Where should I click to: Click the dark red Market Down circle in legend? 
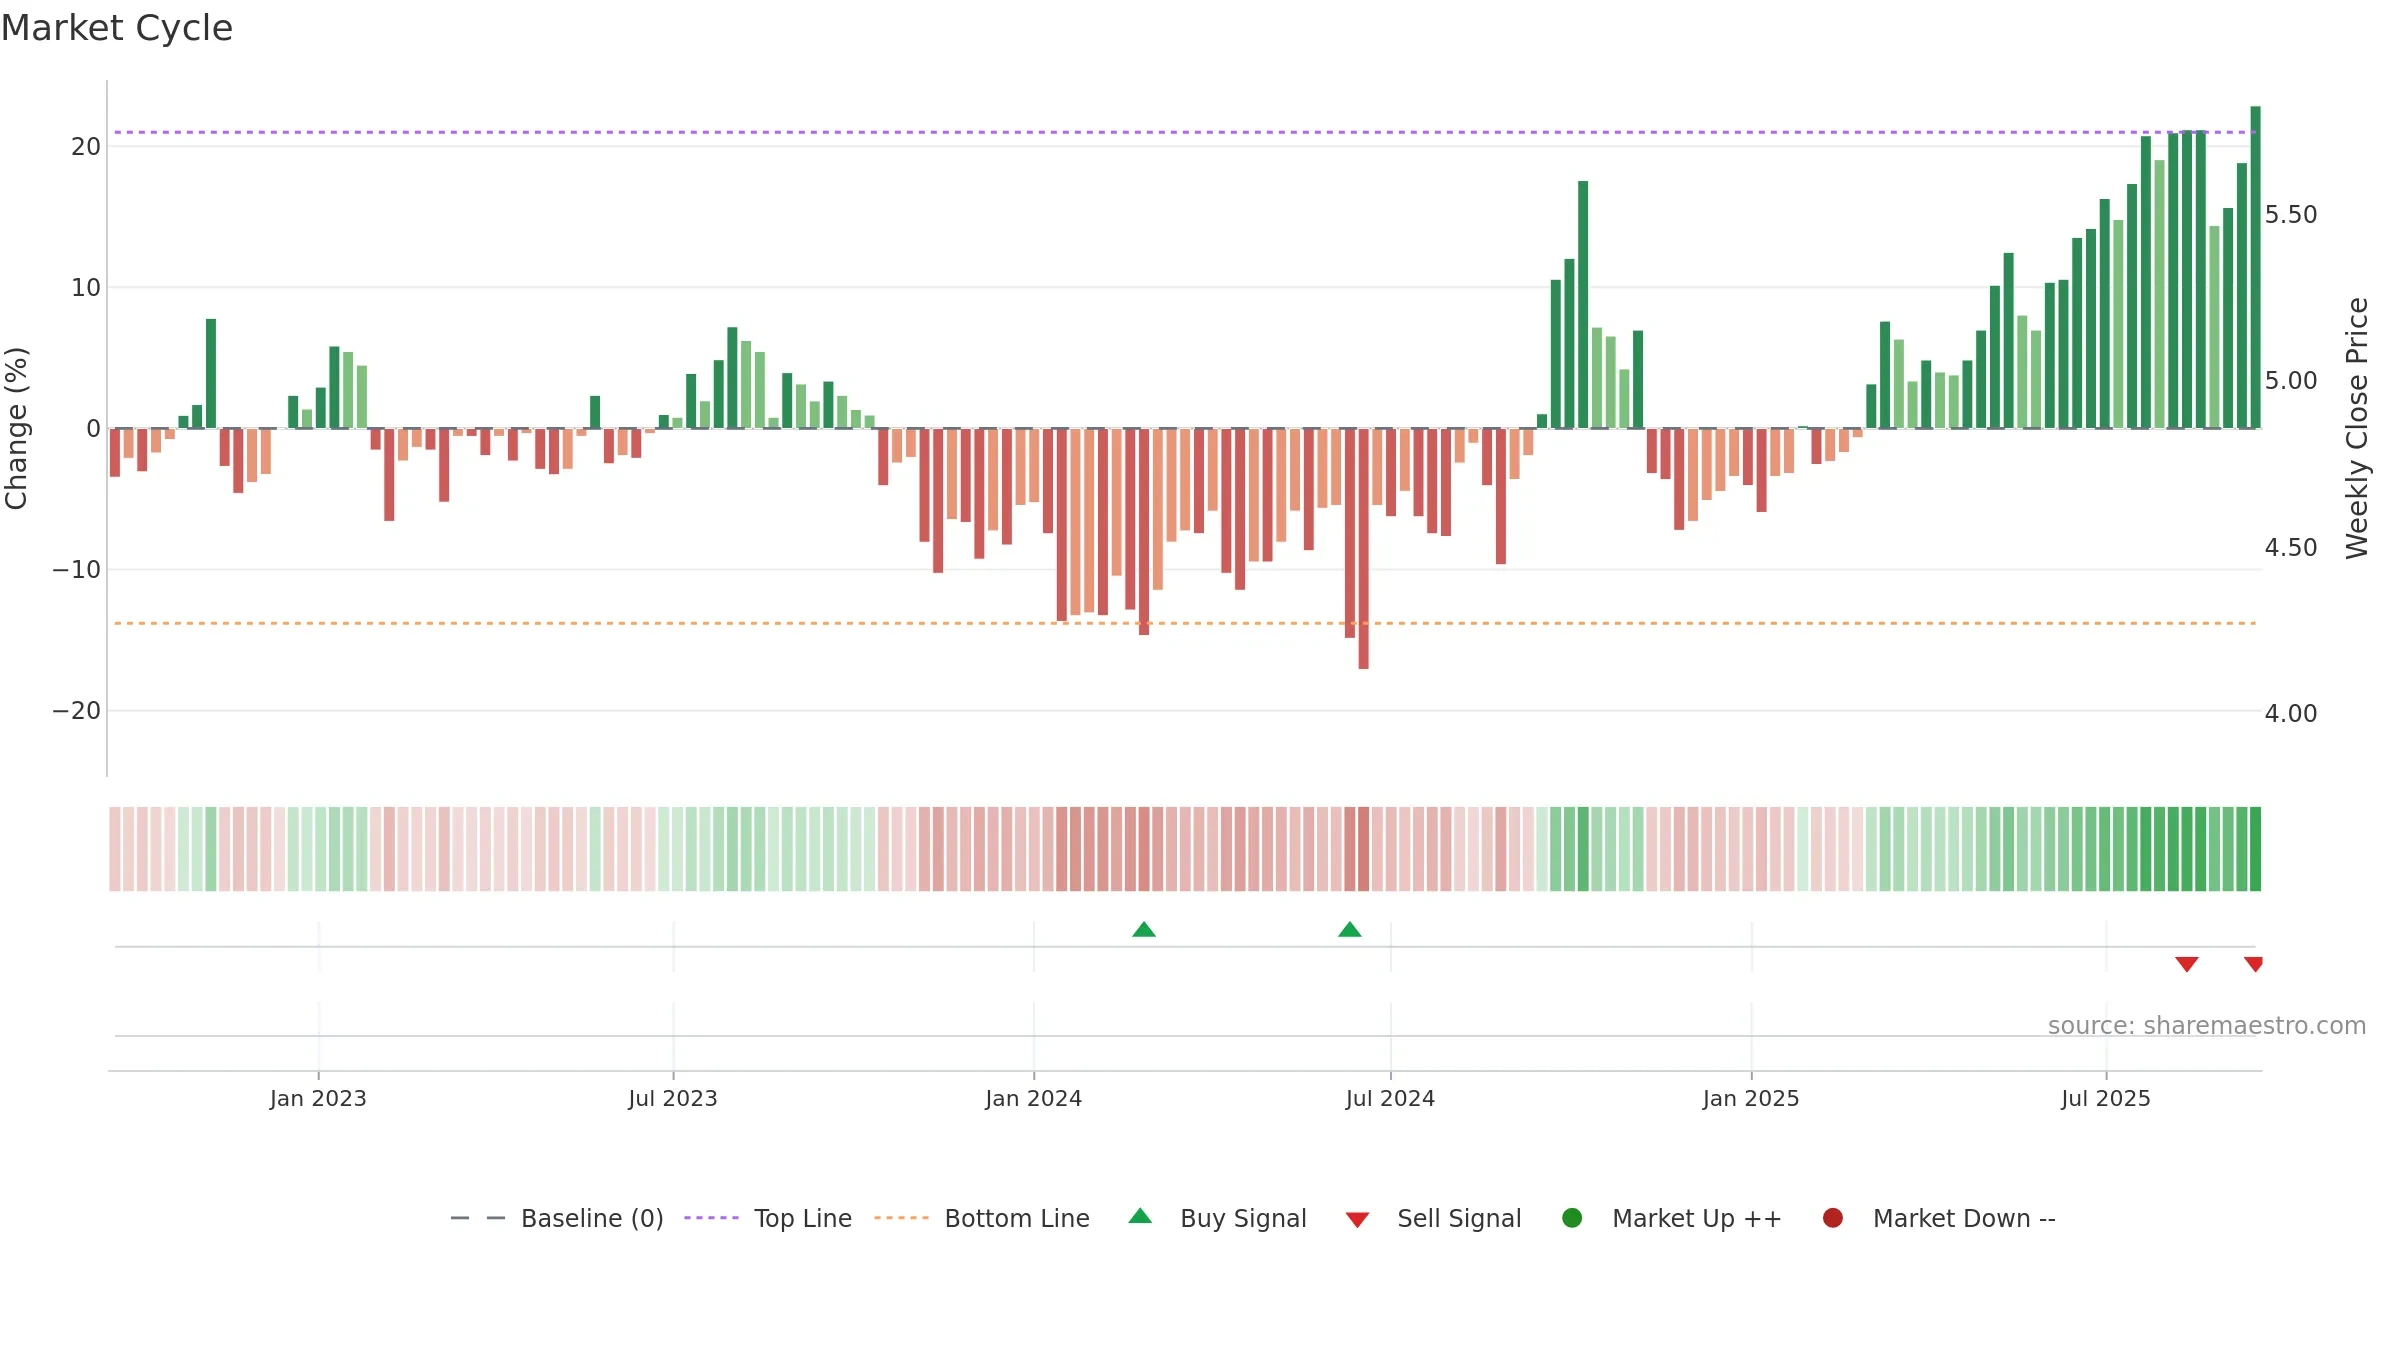click(x=1833, y=1218)
